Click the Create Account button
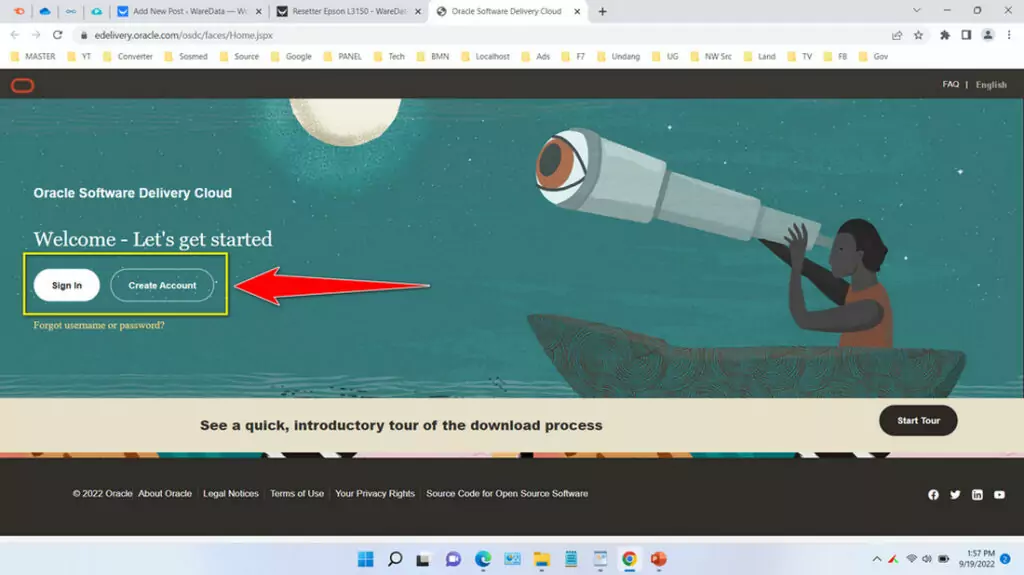The image size is (1024, 575). pos(162,286)
